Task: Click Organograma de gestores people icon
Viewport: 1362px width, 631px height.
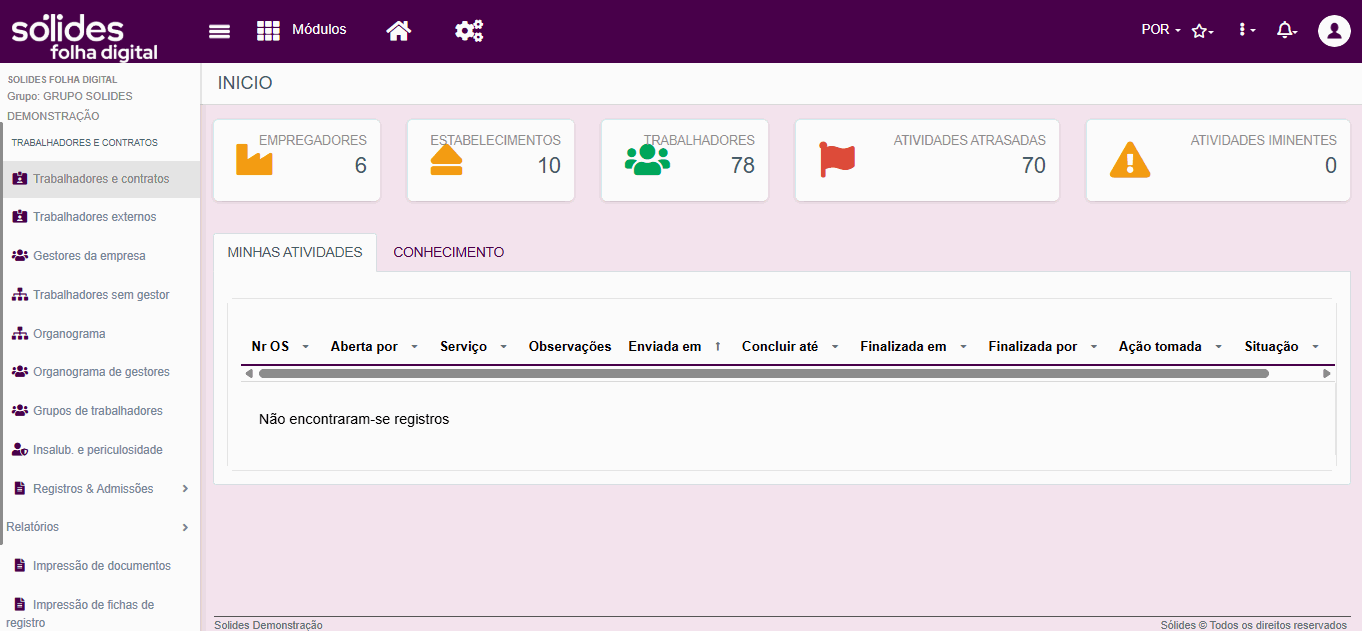Action: click(x=19, y=372)
